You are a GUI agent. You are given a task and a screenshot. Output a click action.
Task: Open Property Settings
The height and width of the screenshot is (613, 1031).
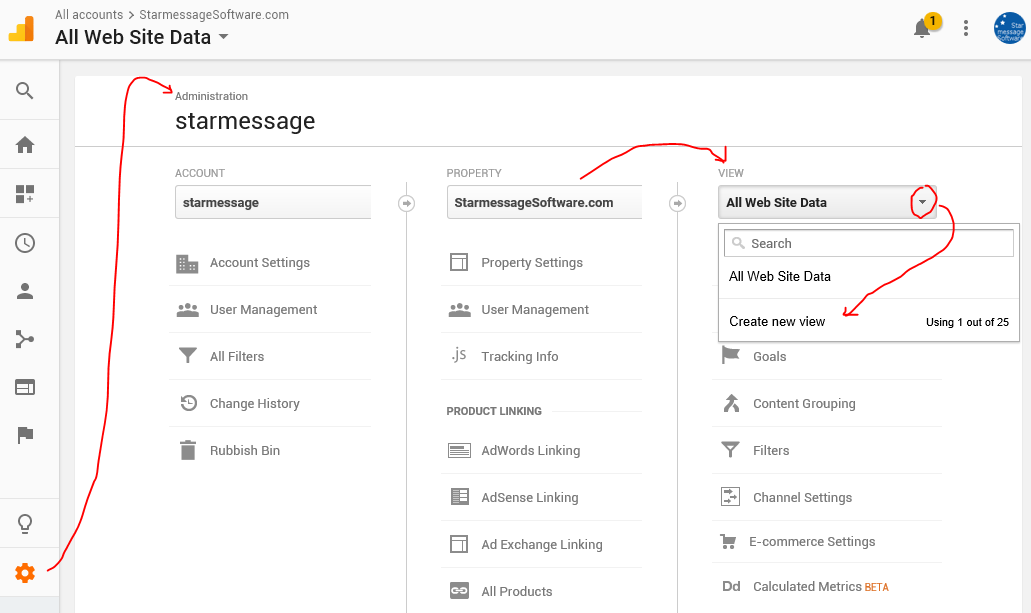coord(532,262)
